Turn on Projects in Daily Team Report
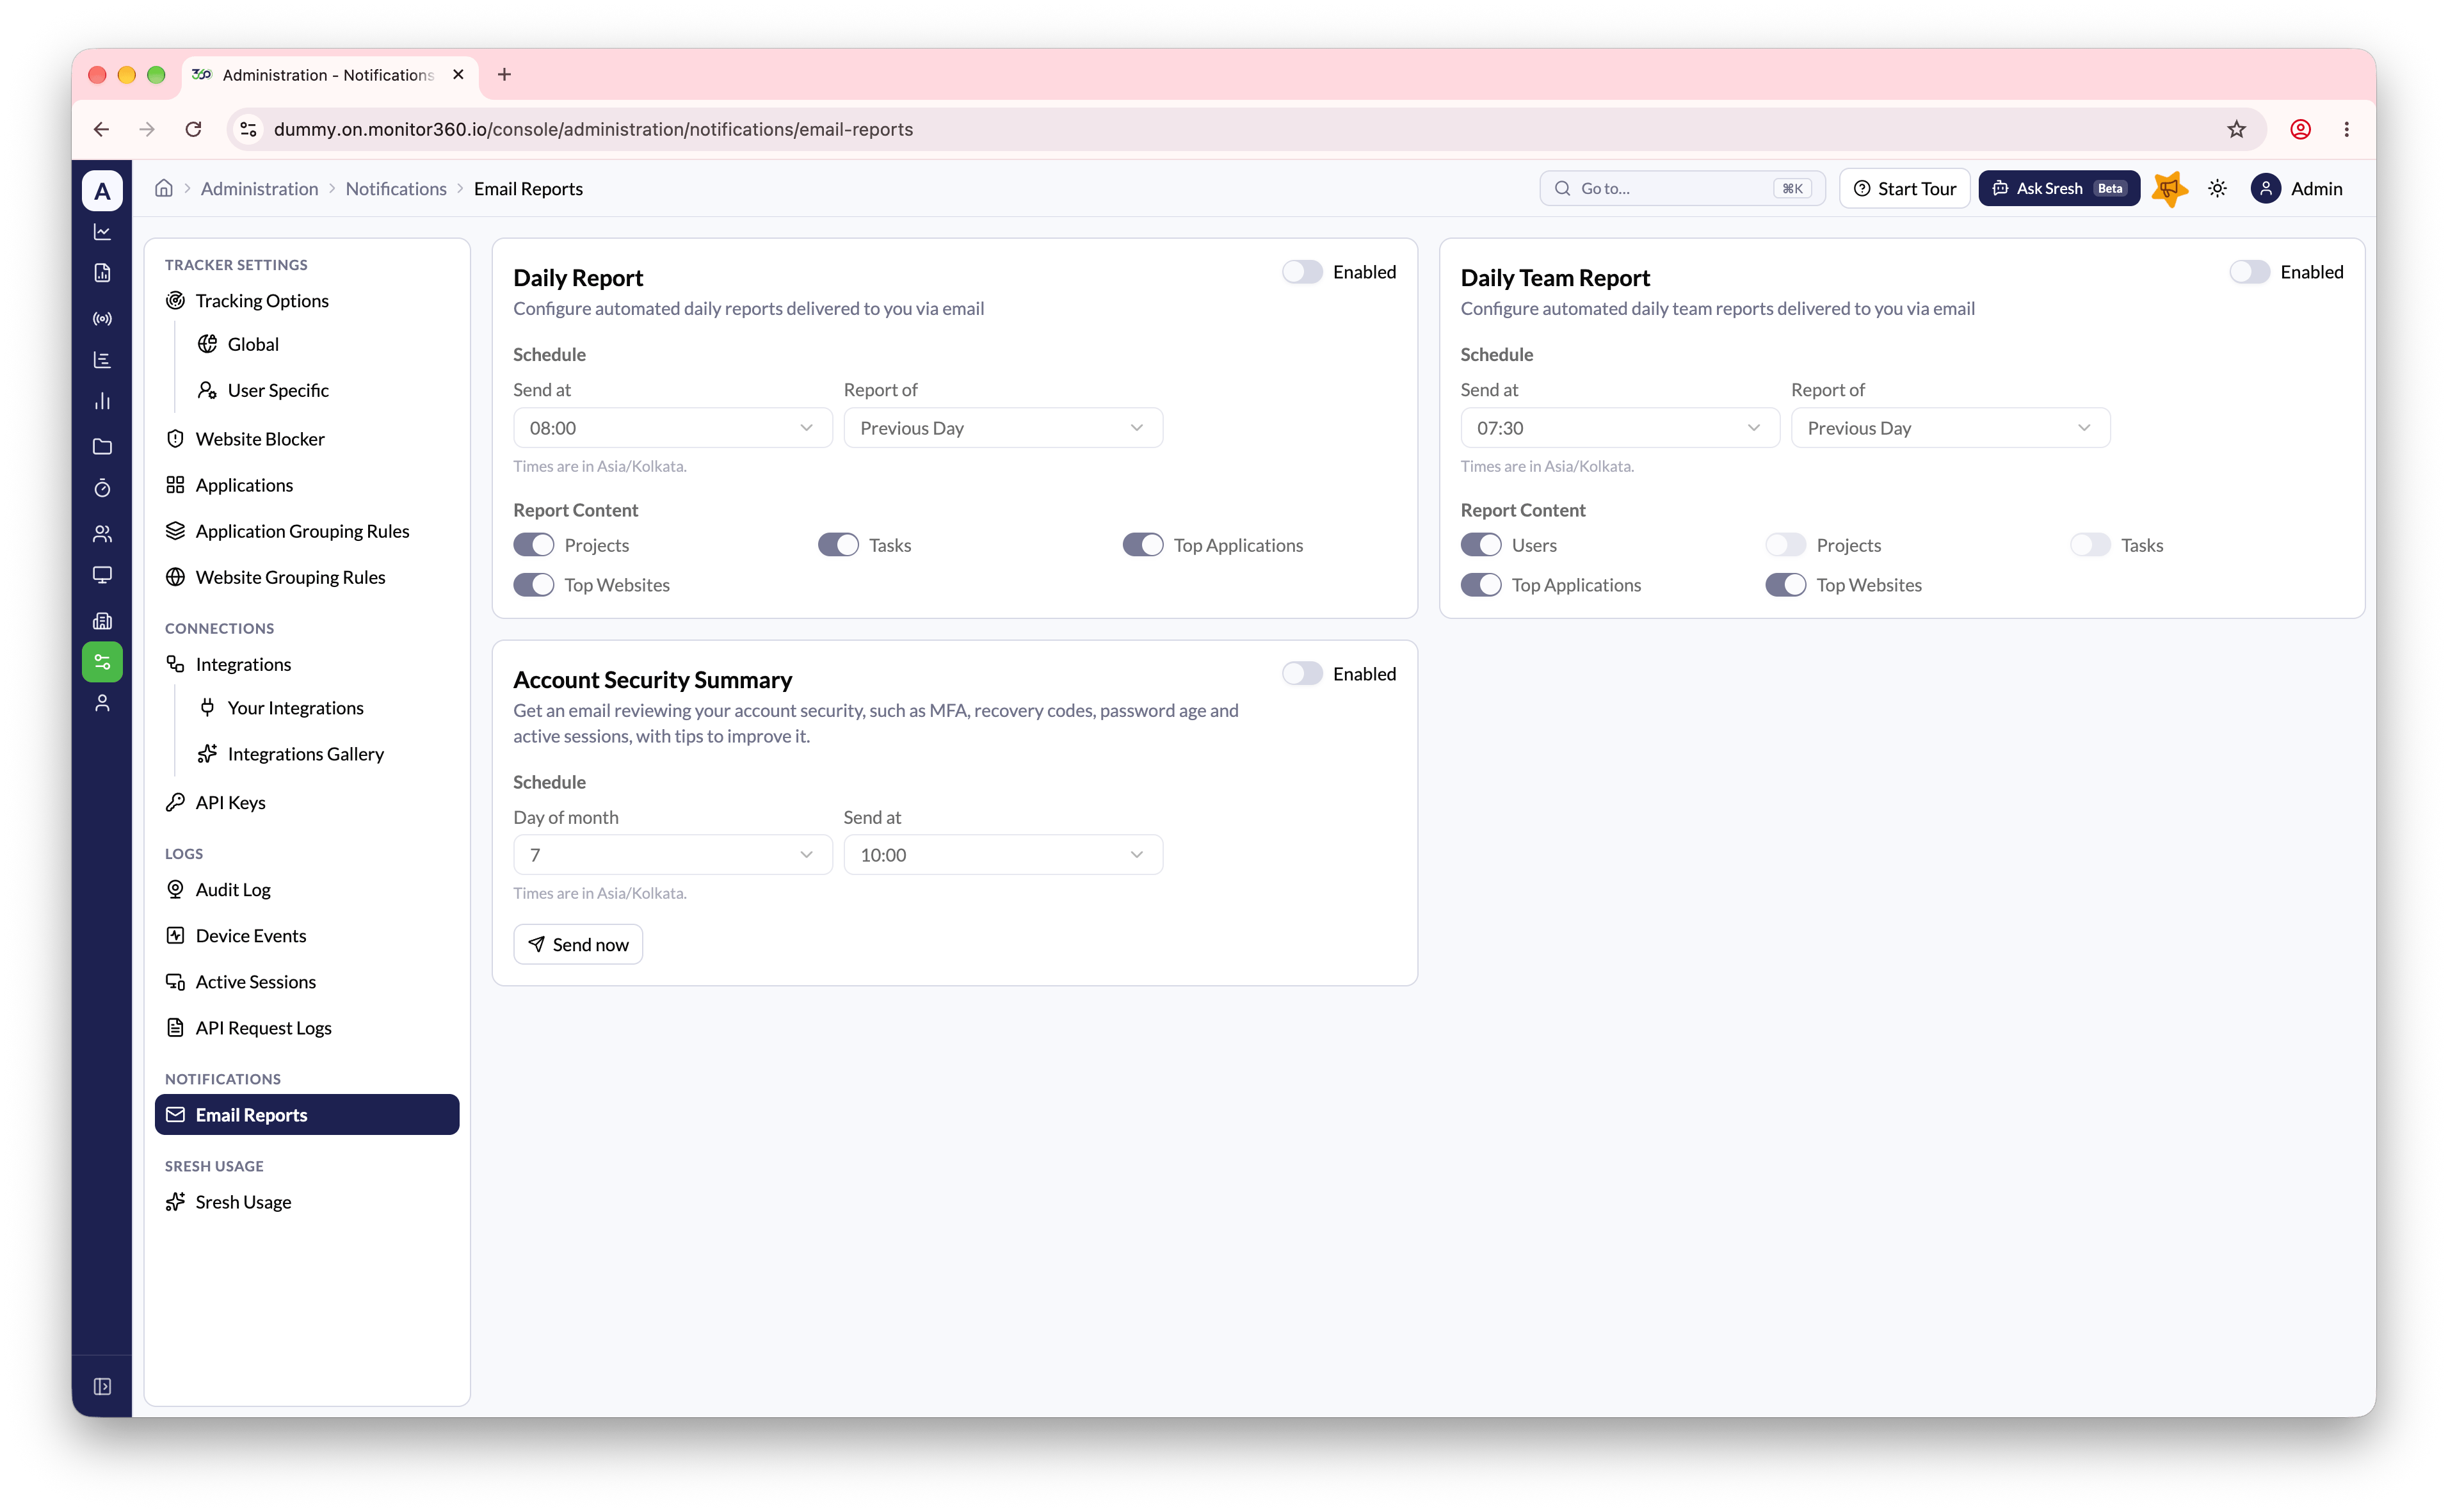The height and width of the screenshot is (1512, 2448). pyautogui.click(x=1785, y=545)
